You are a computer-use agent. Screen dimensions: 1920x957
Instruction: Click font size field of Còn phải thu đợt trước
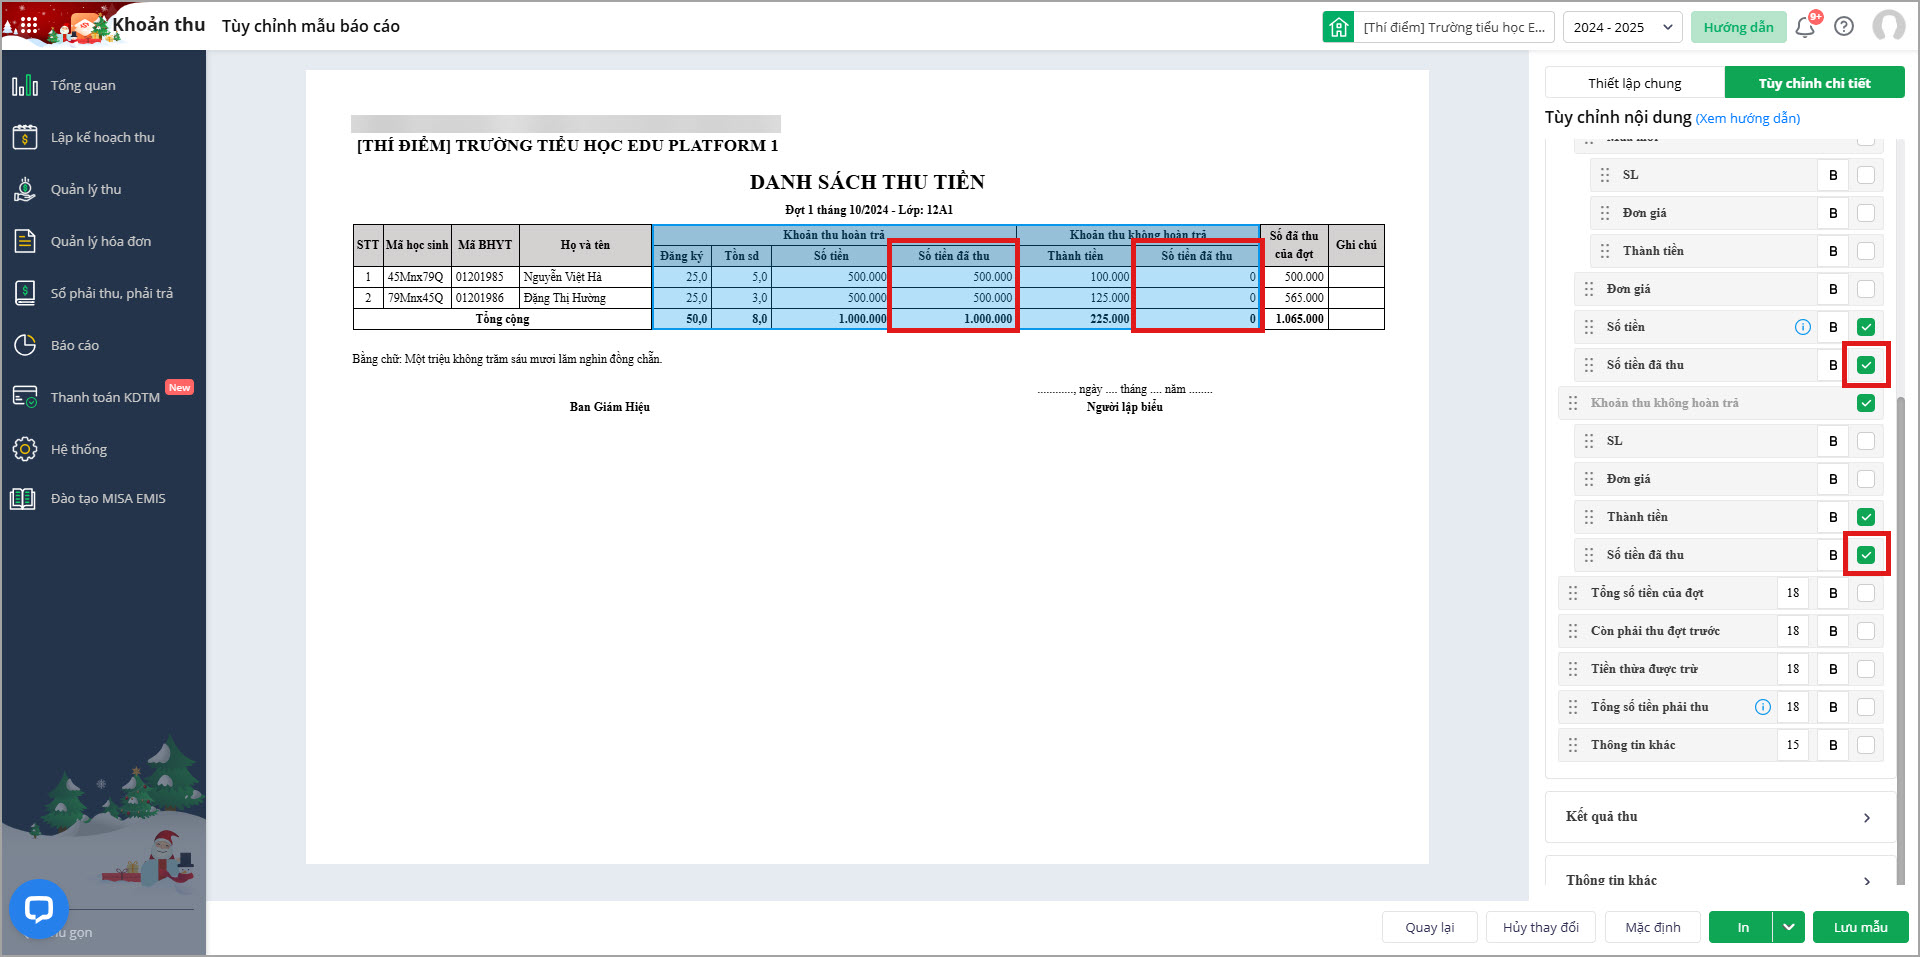click(x=1793, y=631)
